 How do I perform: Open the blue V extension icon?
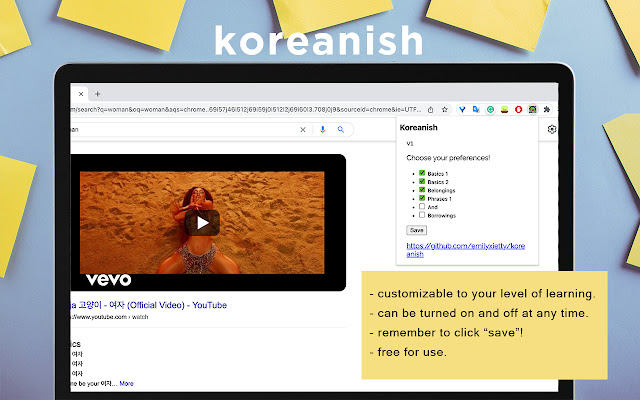click(x=462, y=109)
